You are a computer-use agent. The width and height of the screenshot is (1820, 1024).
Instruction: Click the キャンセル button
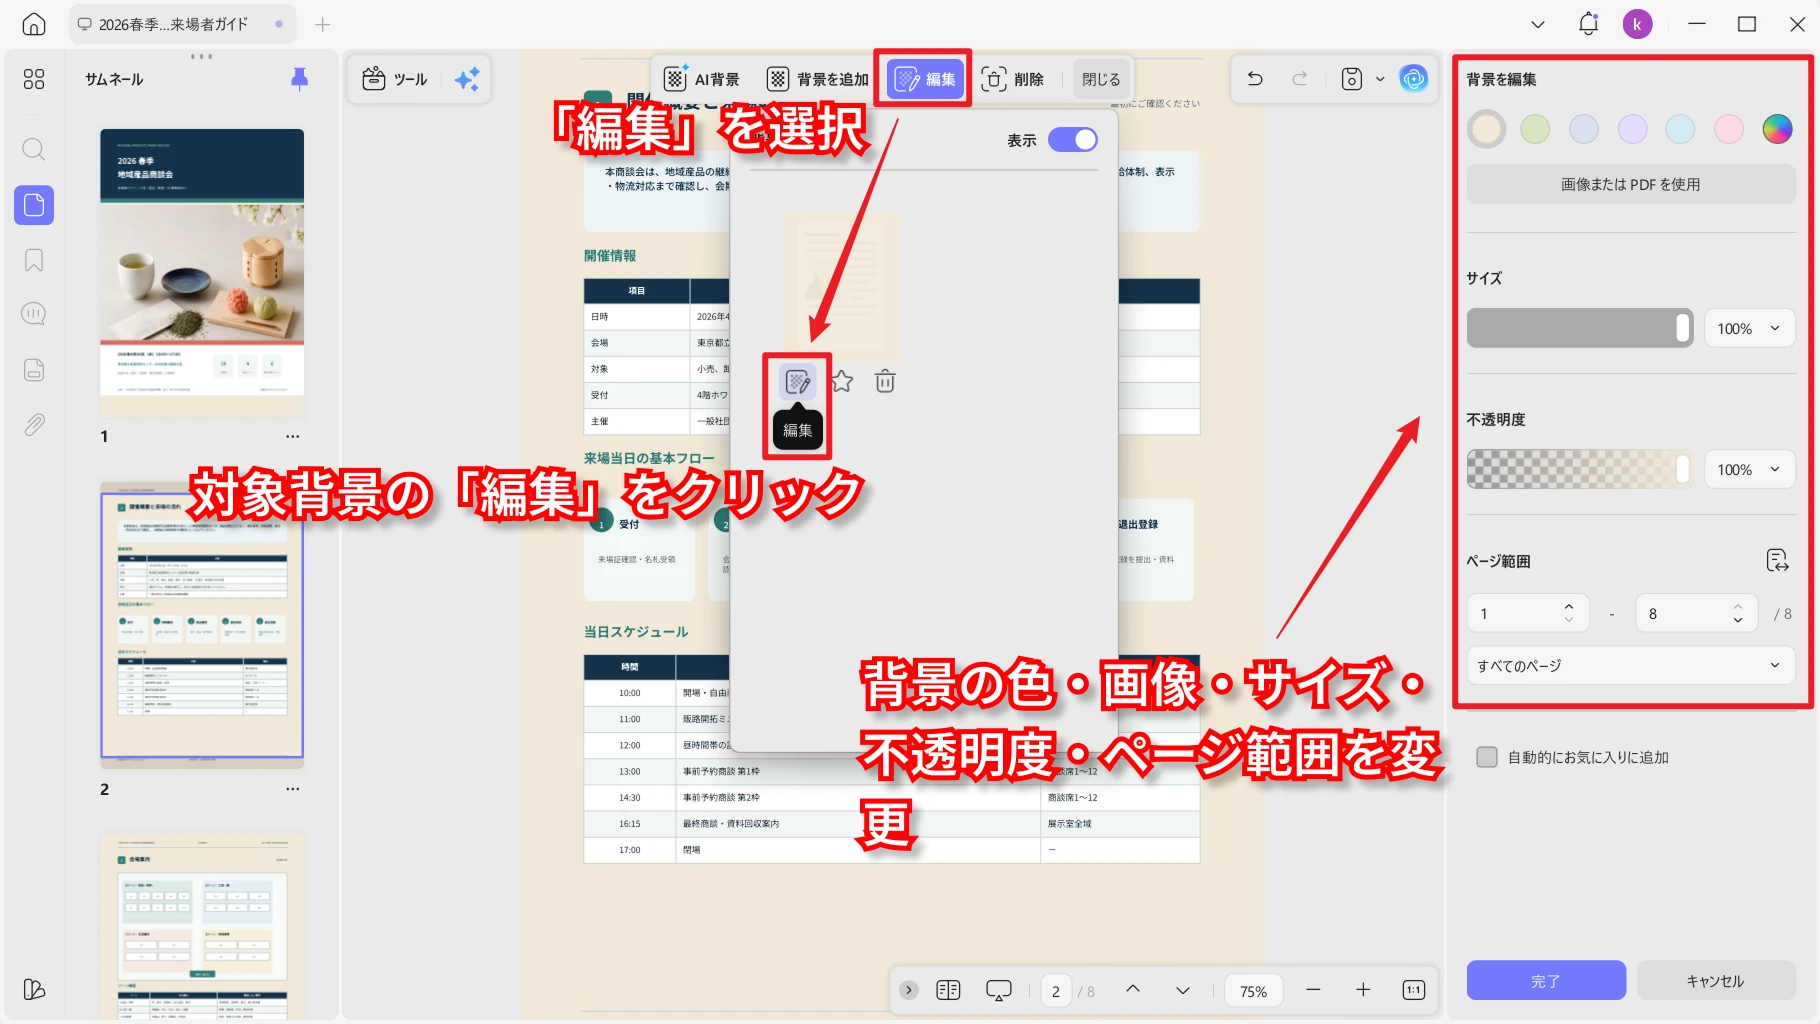[1716, 981]
